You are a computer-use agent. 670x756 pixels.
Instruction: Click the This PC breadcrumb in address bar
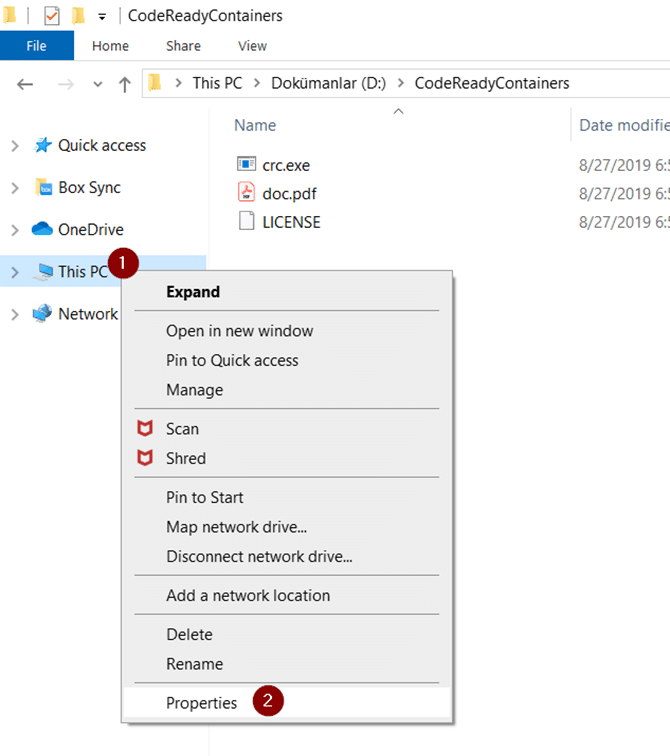(x=217, y=83)
